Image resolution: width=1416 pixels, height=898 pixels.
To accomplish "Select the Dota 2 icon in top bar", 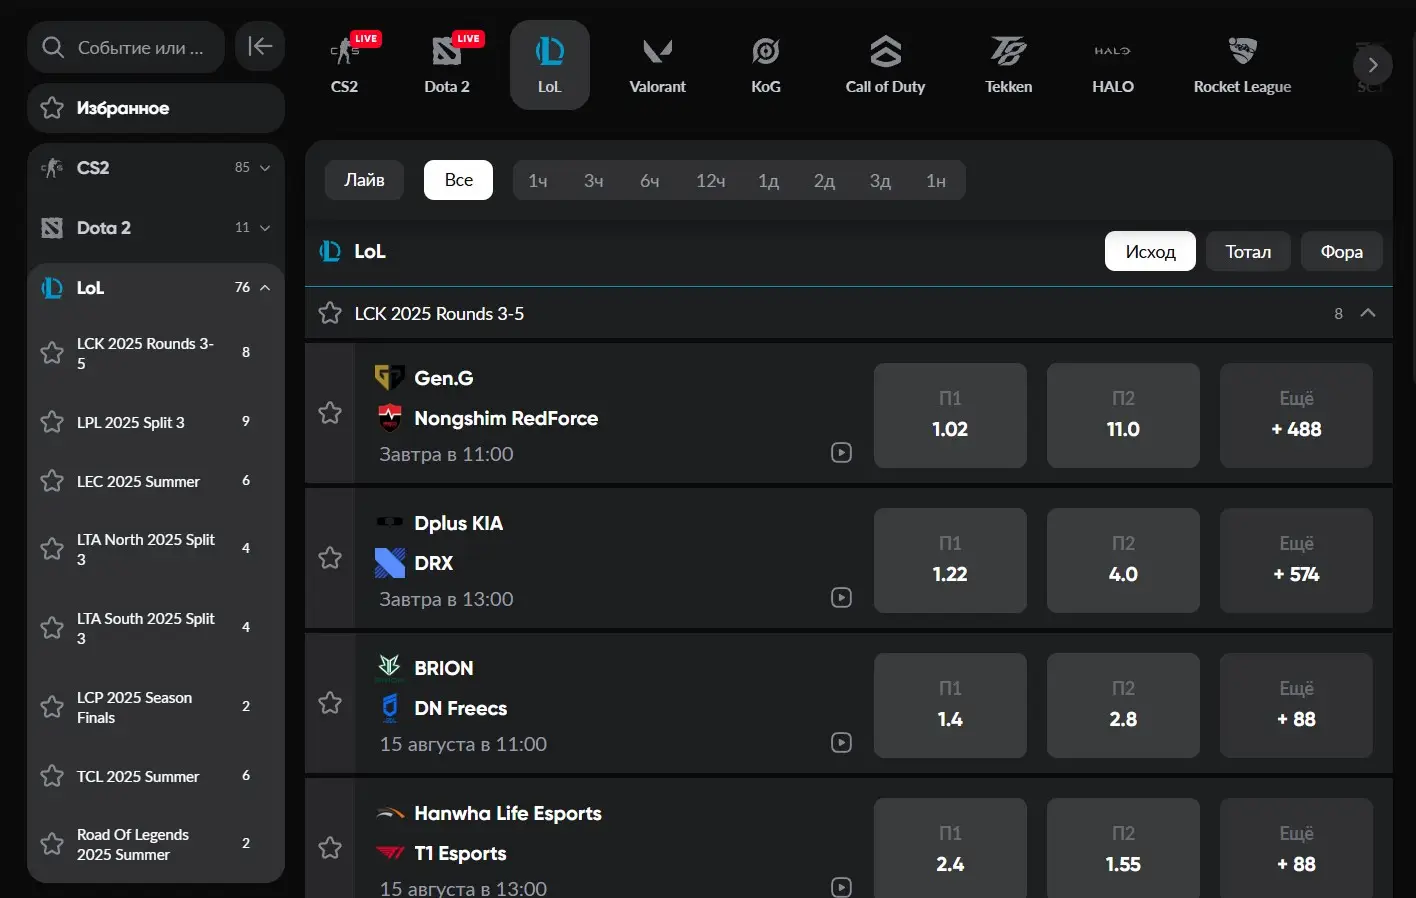I will (x=446, y=64).
